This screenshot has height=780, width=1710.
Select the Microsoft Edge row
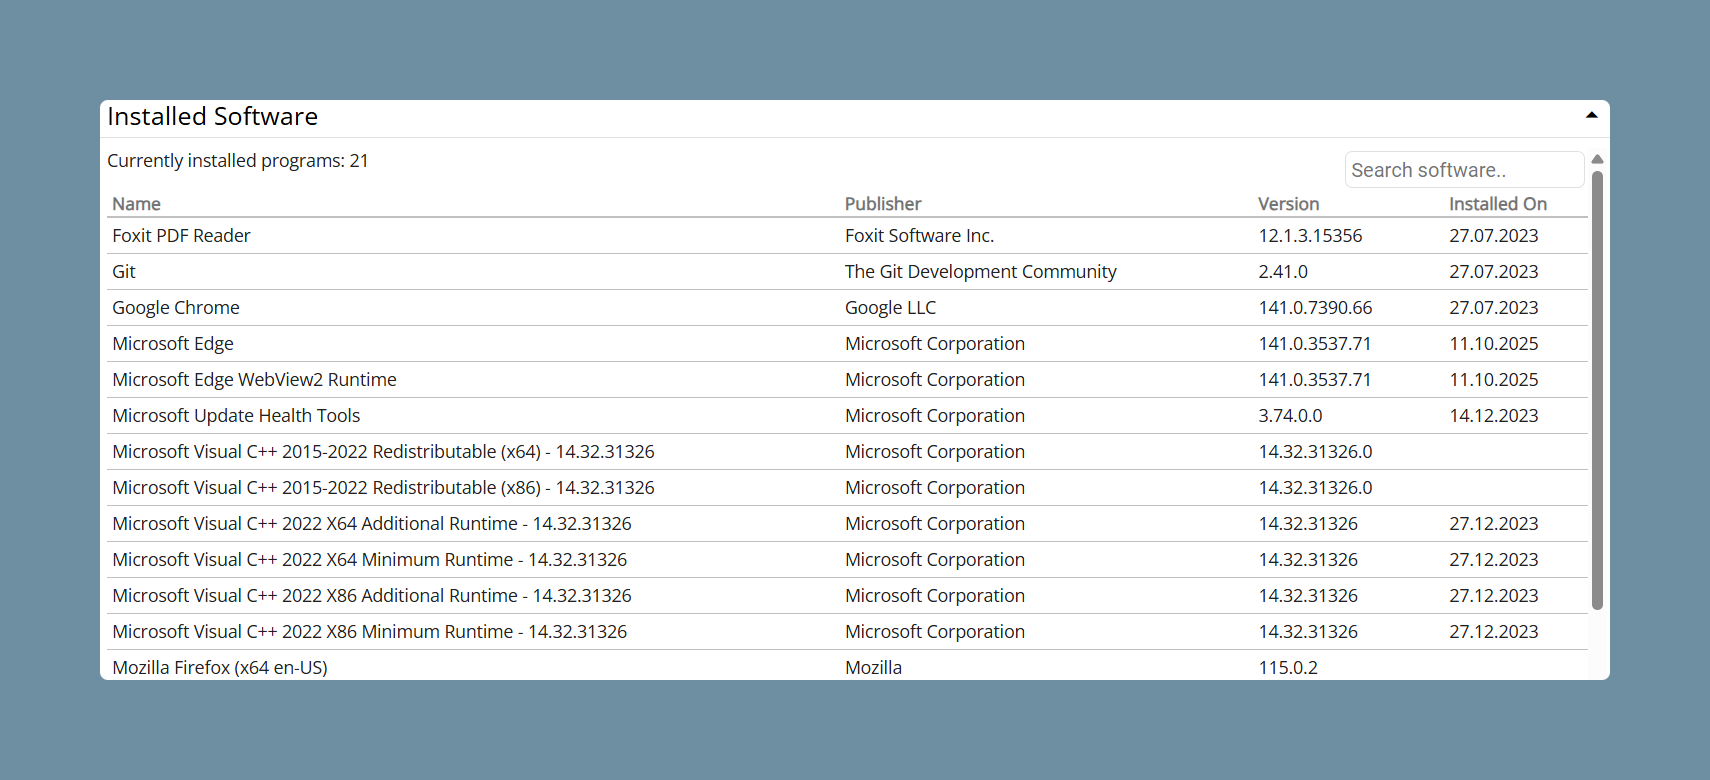tap(847, 344)
